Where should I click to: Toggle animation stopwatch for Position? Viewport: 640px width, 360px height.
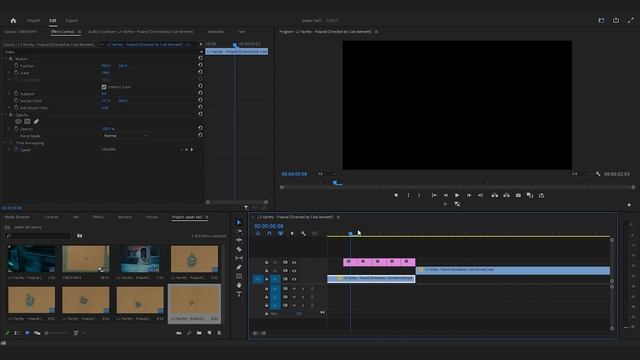(16, 65)
